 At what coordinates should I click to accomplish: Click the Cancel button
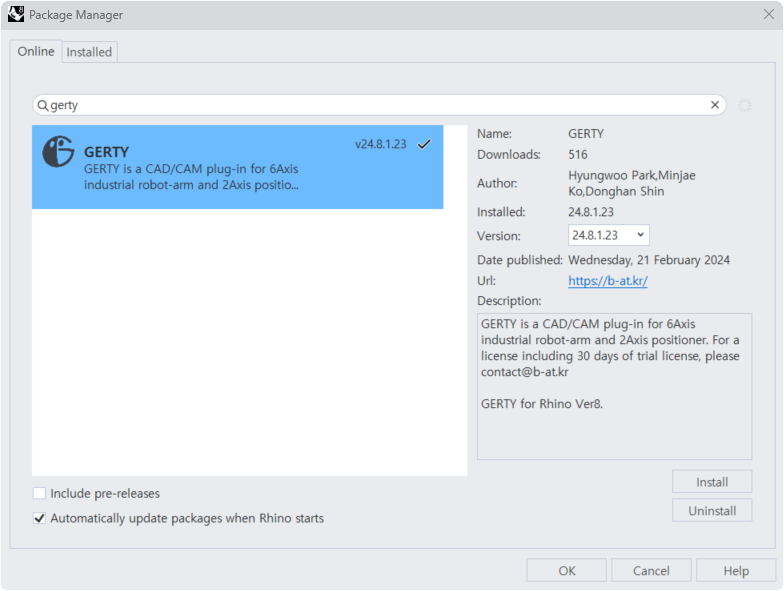tap(651, 570)
